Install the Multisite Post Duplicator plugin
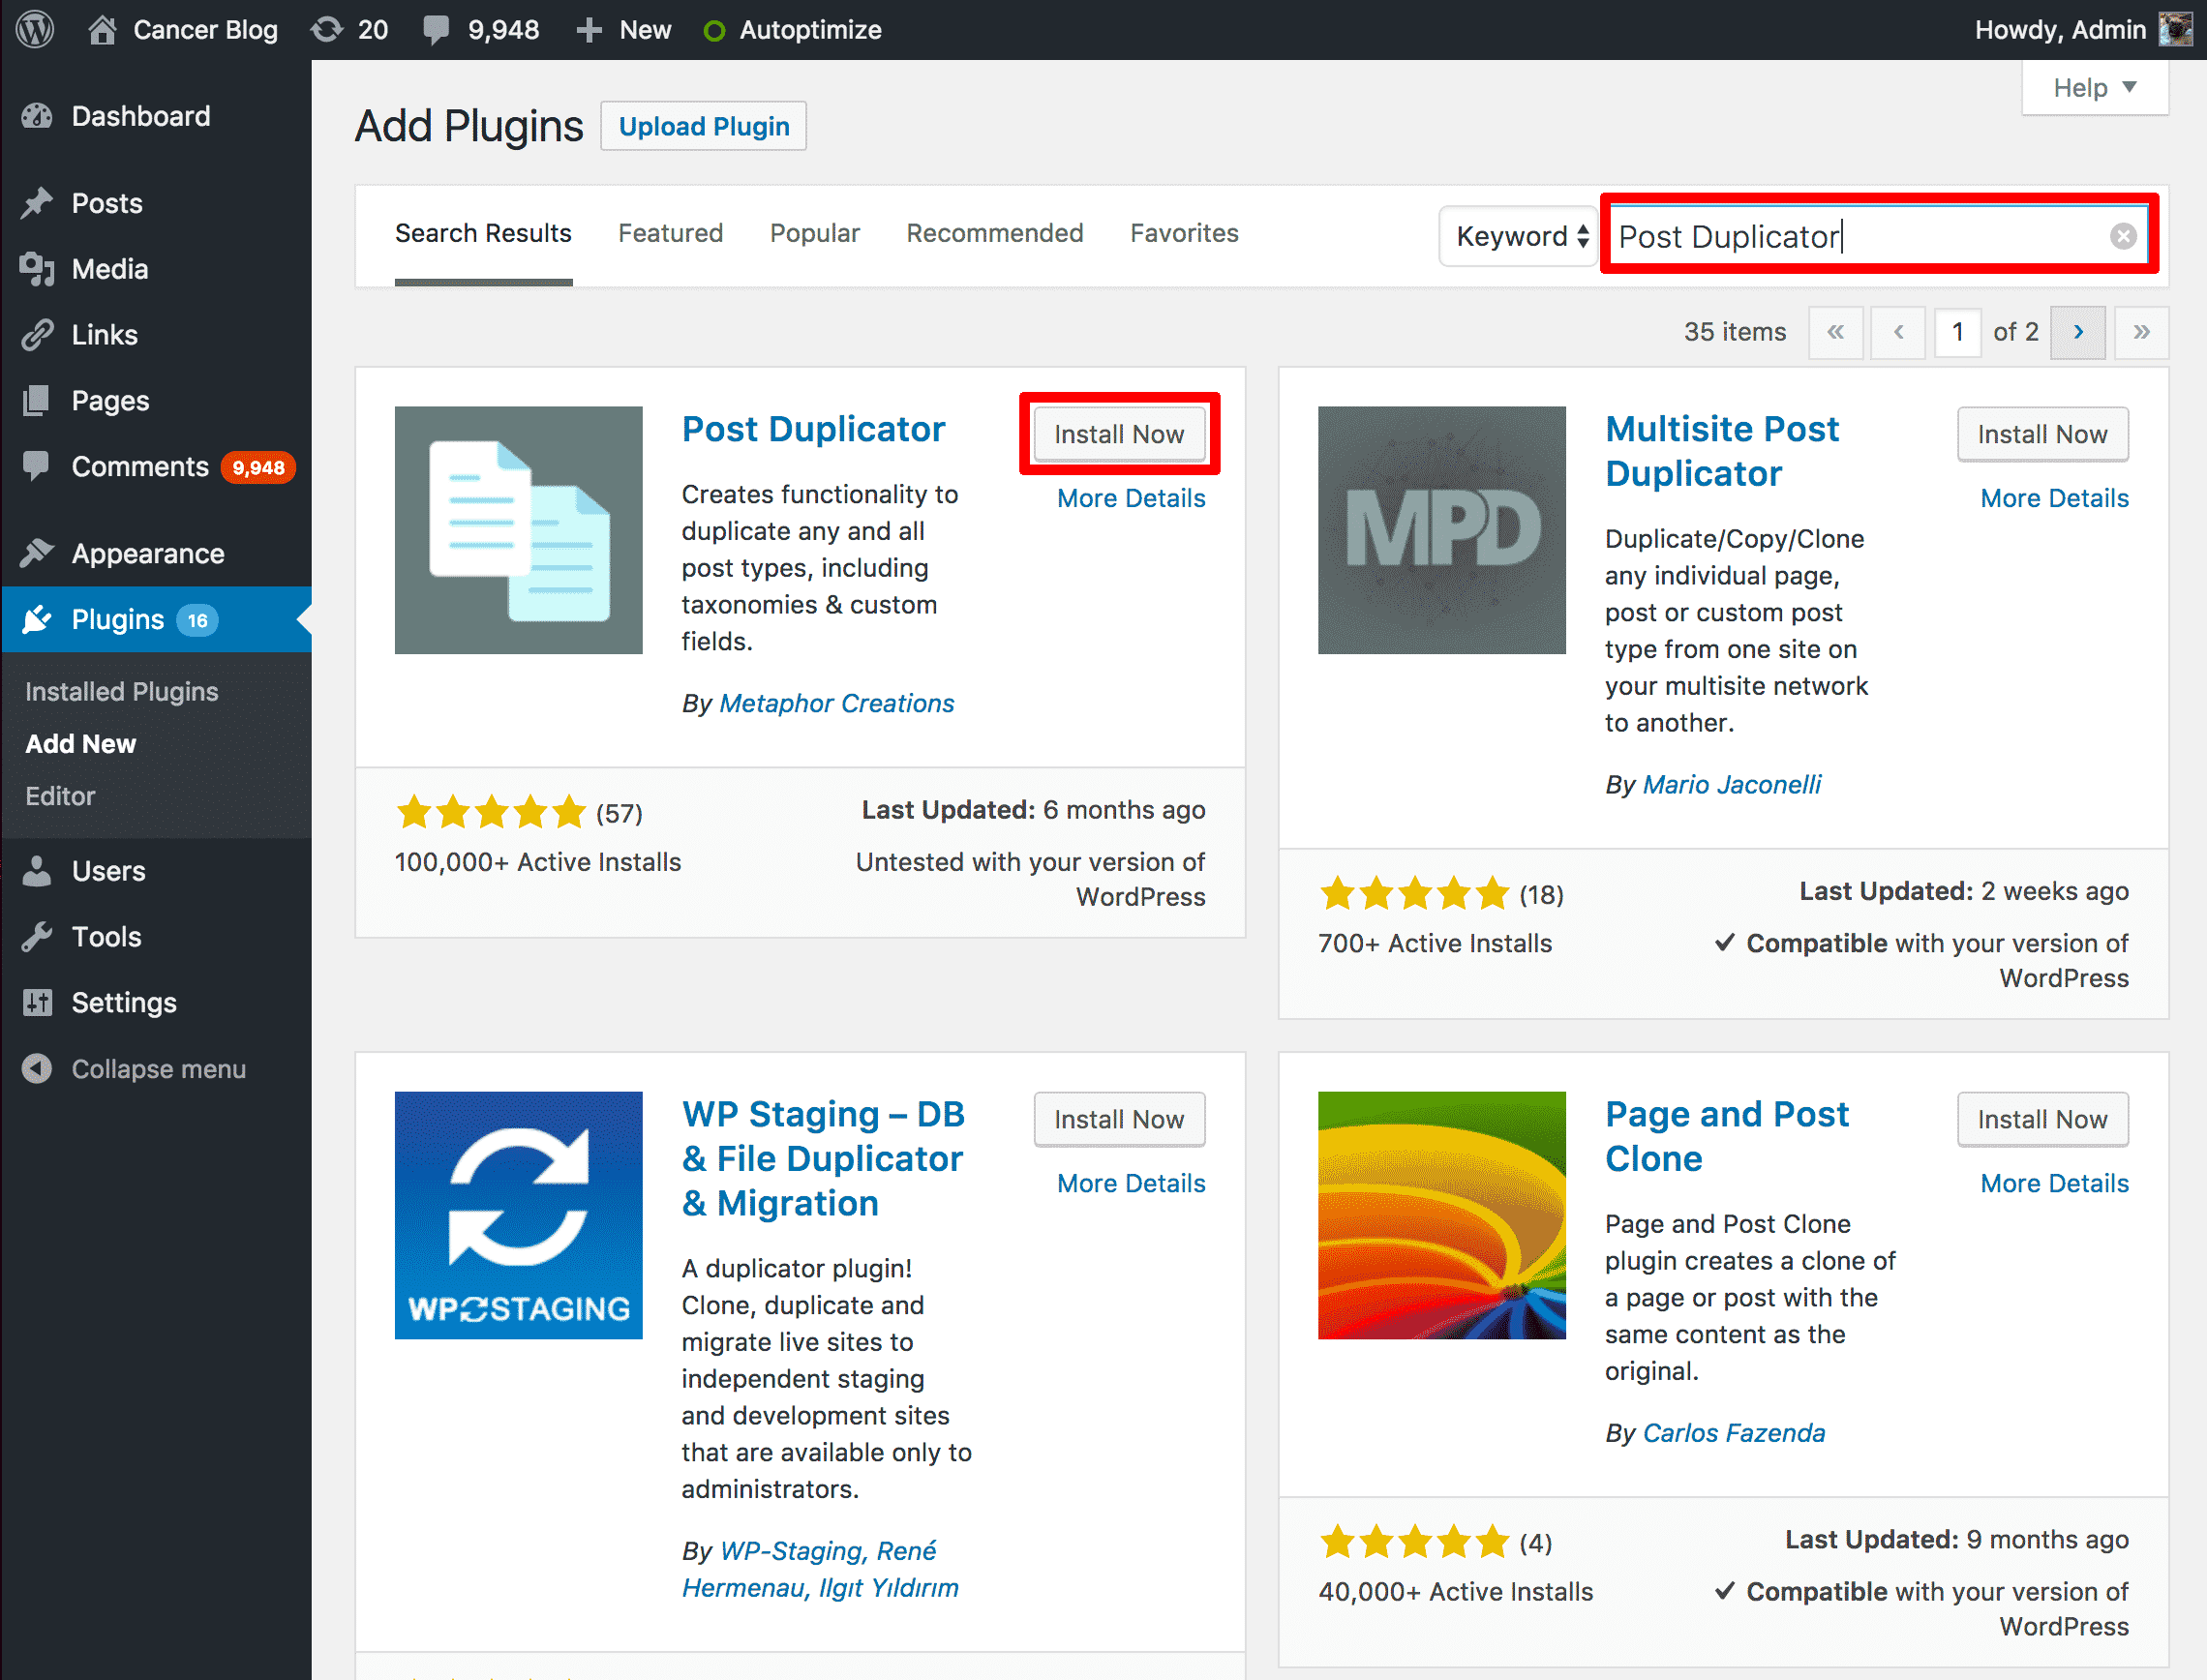The image size is (2207, 1680). 2042,434
